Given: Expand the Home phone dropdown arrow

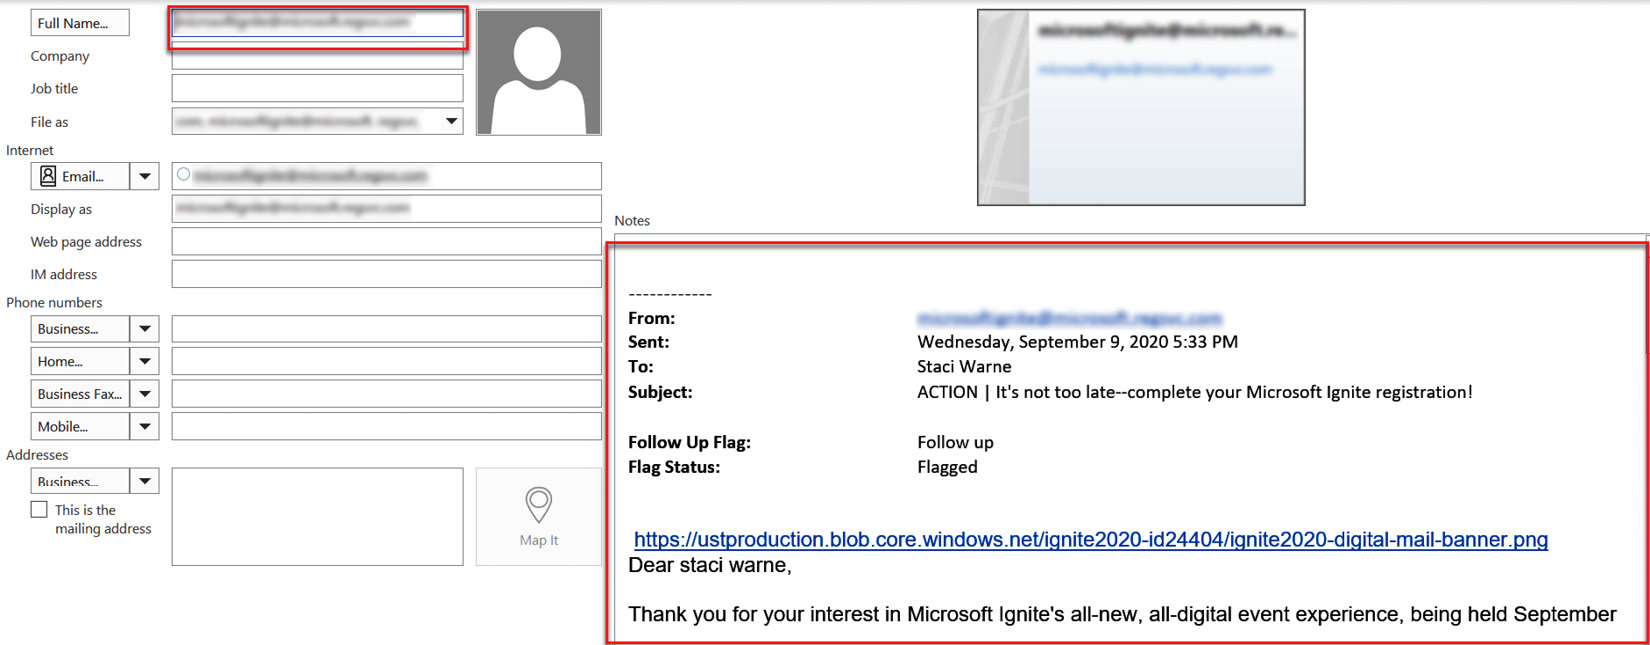Looking at the screenshot, I should (x=145, y=361).
